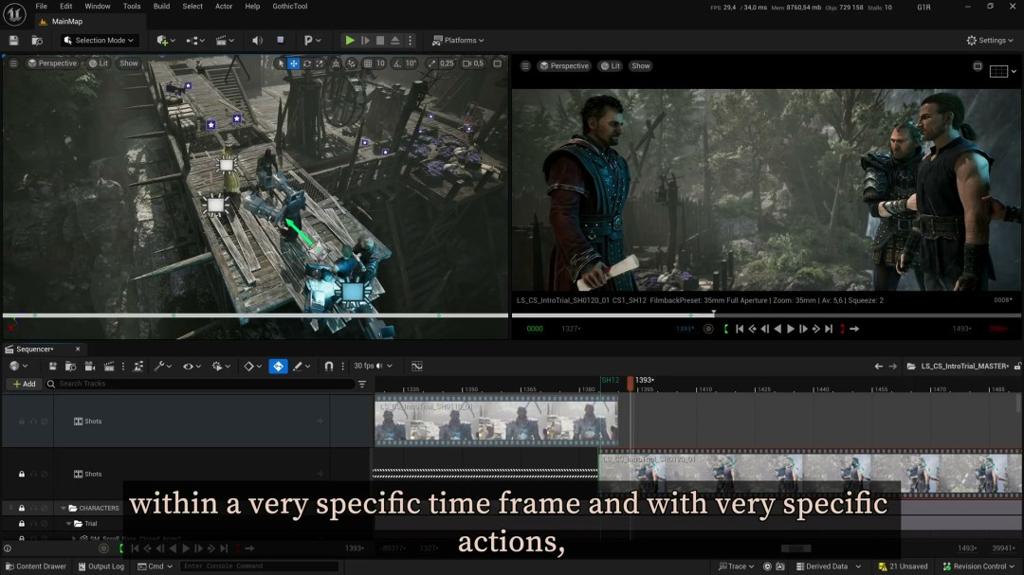Screen dimensions: 1024x575
Task: Open the Edit menu
Action: tap(66, 6)
